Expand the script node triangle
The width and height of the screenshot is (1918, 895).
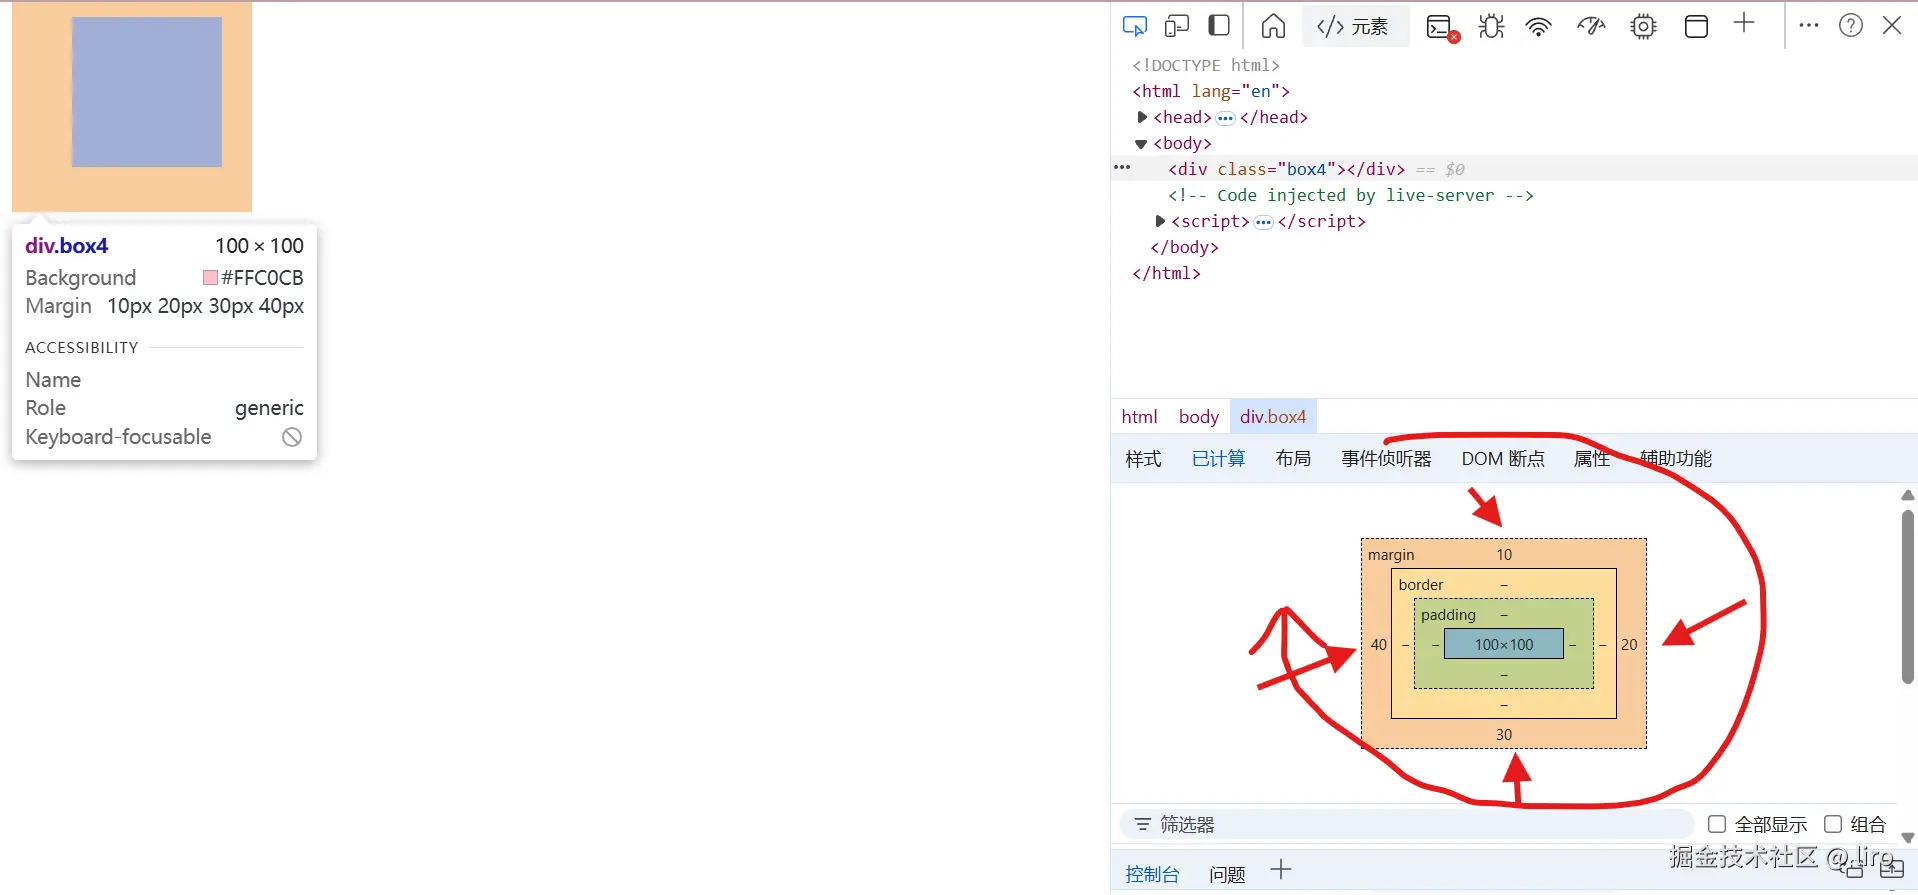(x=1160, y=221)
